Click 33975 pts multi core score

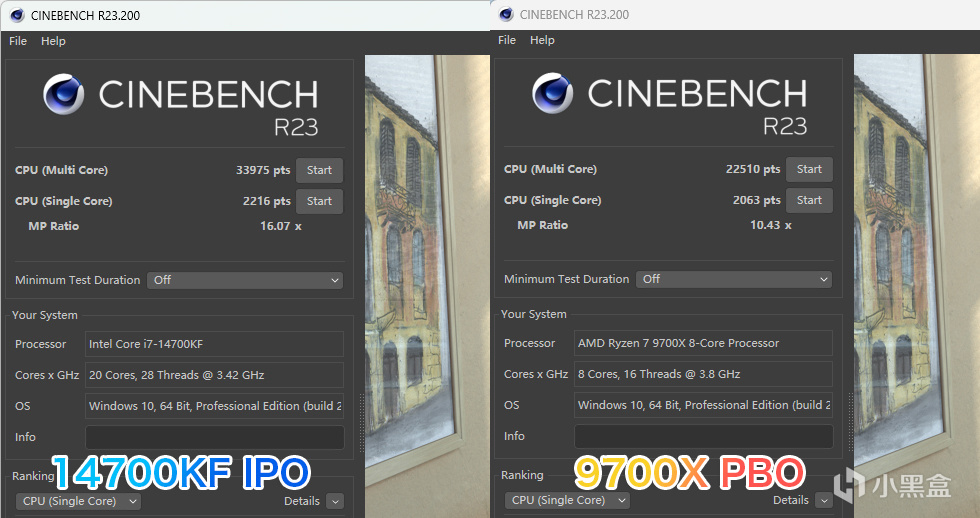click(263, 170)
